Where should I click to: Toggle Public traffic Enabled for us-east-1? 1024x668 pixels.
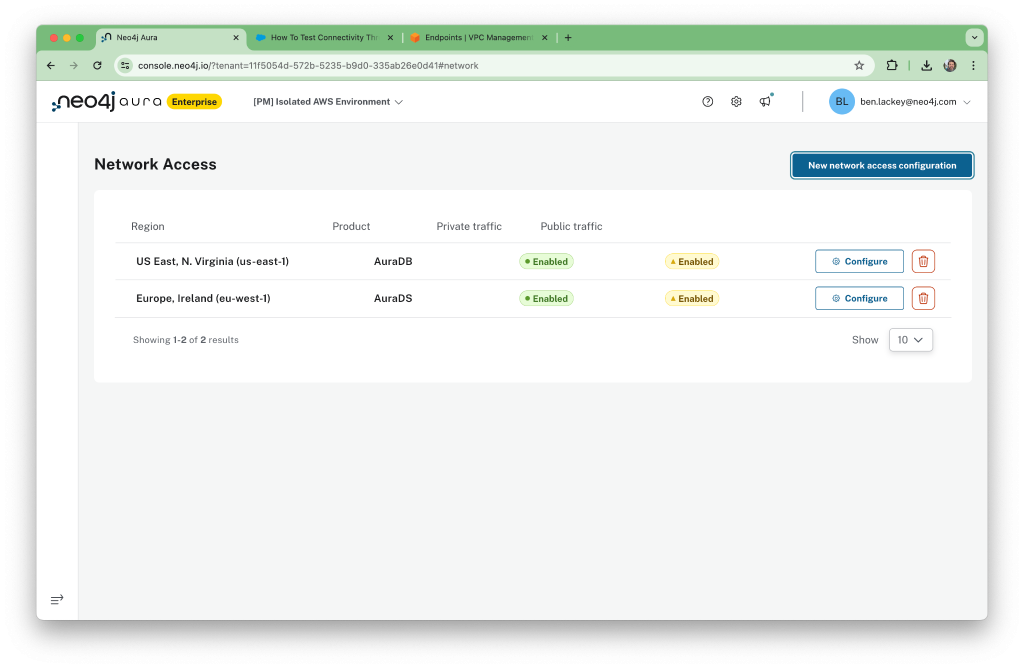point(691,261)
